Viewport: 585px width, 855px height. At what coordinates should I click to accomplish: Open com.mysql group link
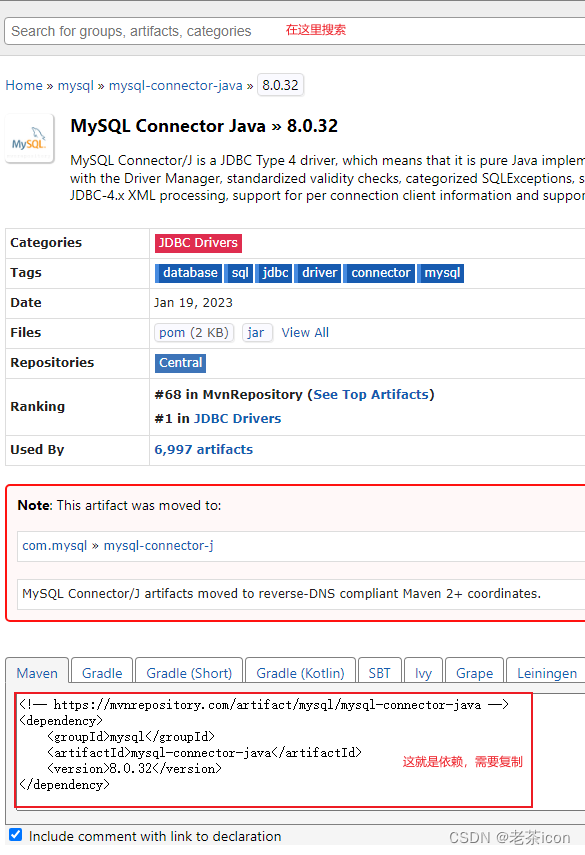[x=55, y=545]
